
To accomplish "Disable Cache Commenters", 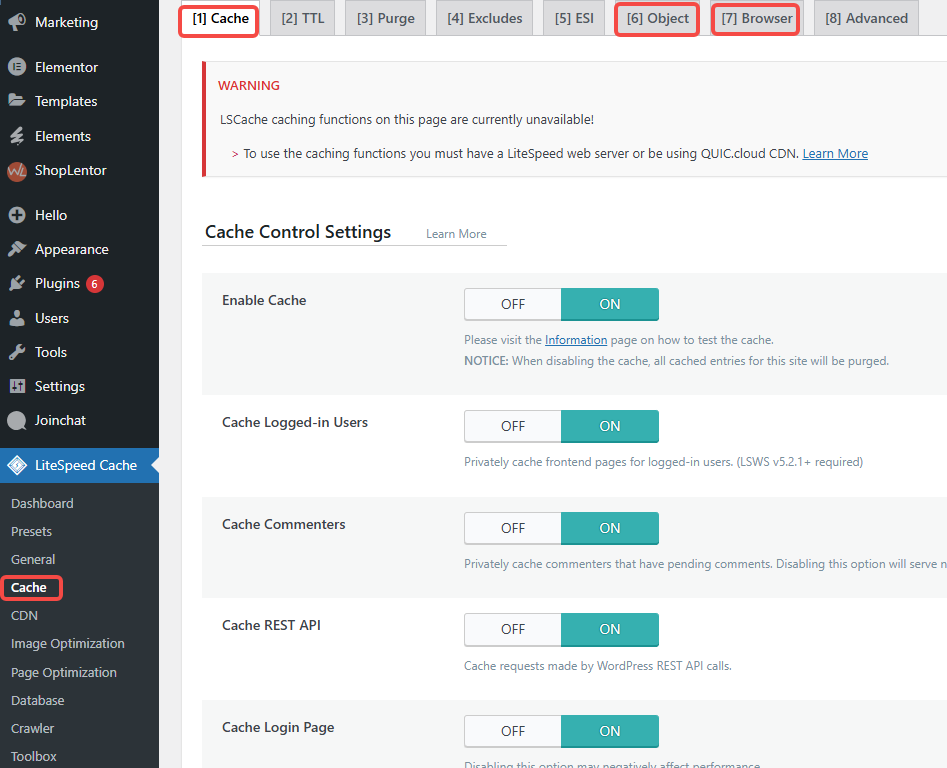I will 512,528.
